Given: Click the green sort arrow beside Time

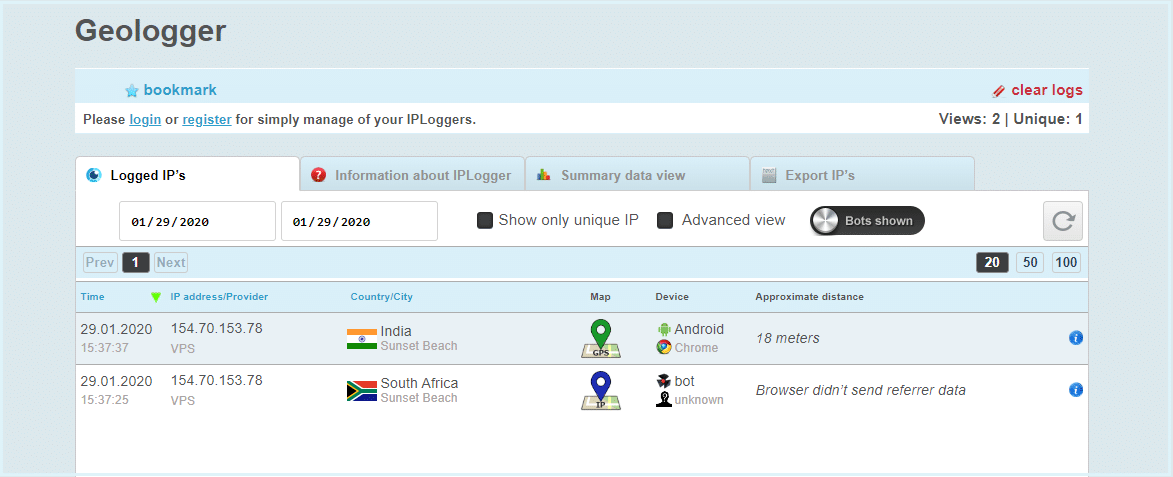Looking at the screenshot, I should (156, 297).
